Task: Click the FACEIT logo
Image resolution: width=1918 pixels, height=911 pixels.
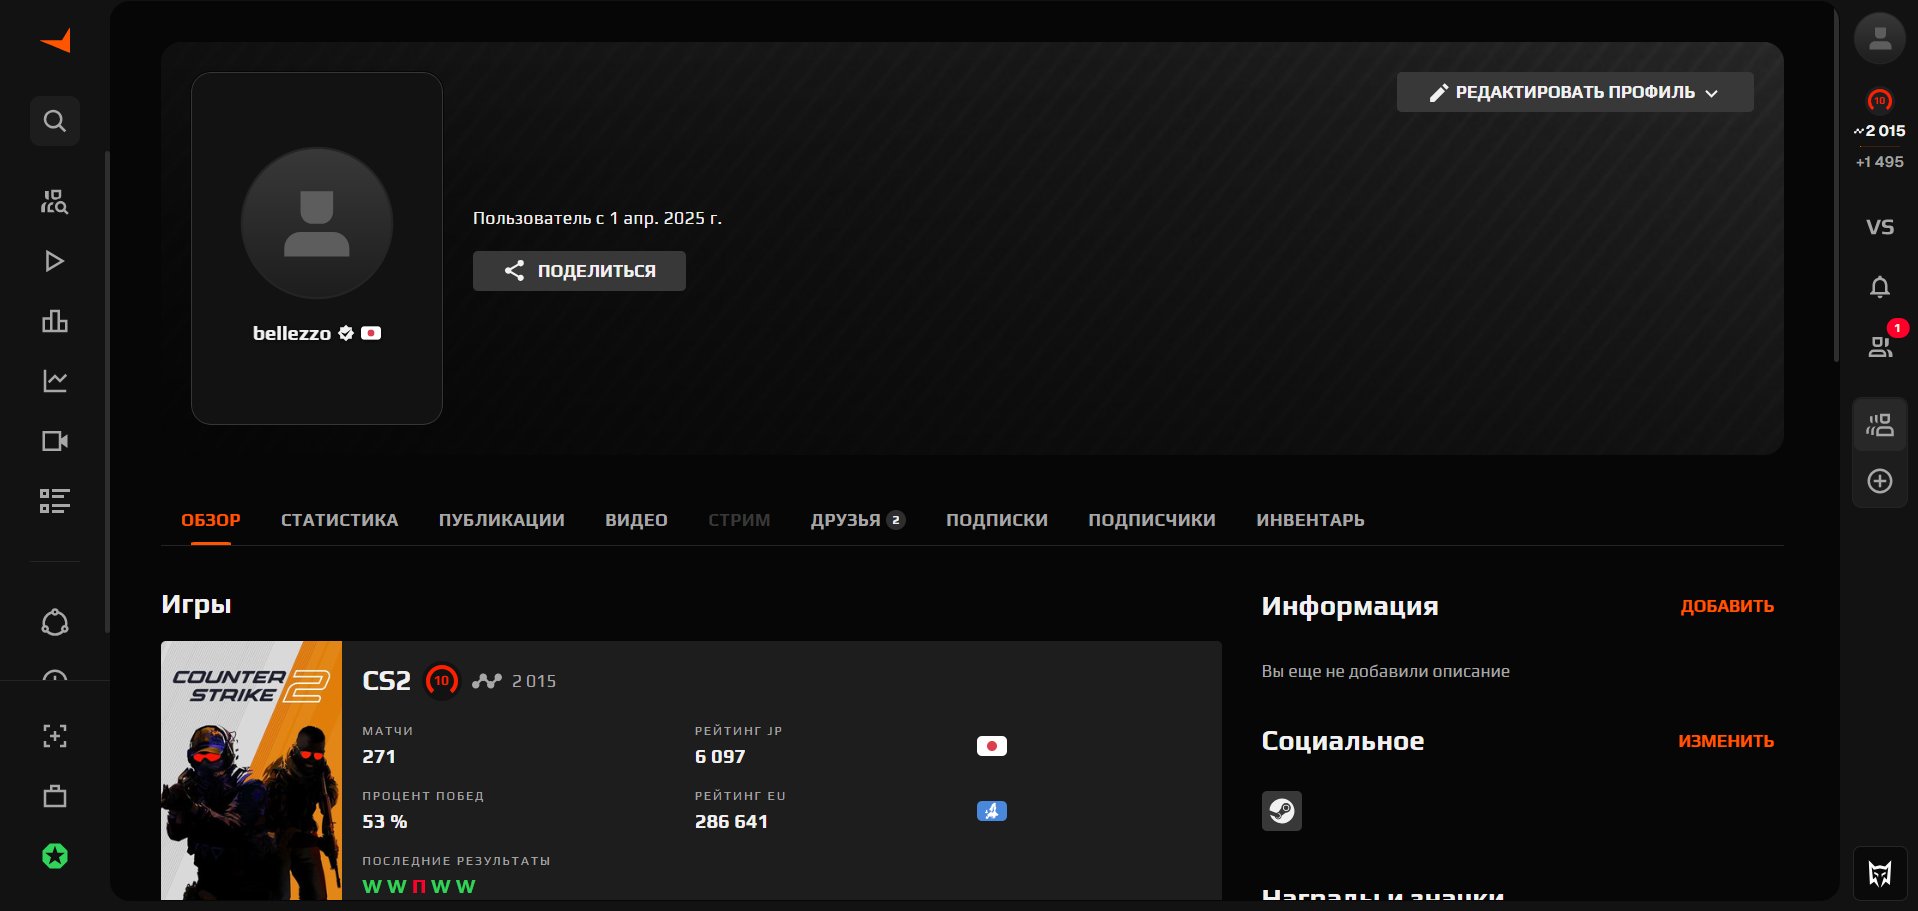Action: (55, 40)
